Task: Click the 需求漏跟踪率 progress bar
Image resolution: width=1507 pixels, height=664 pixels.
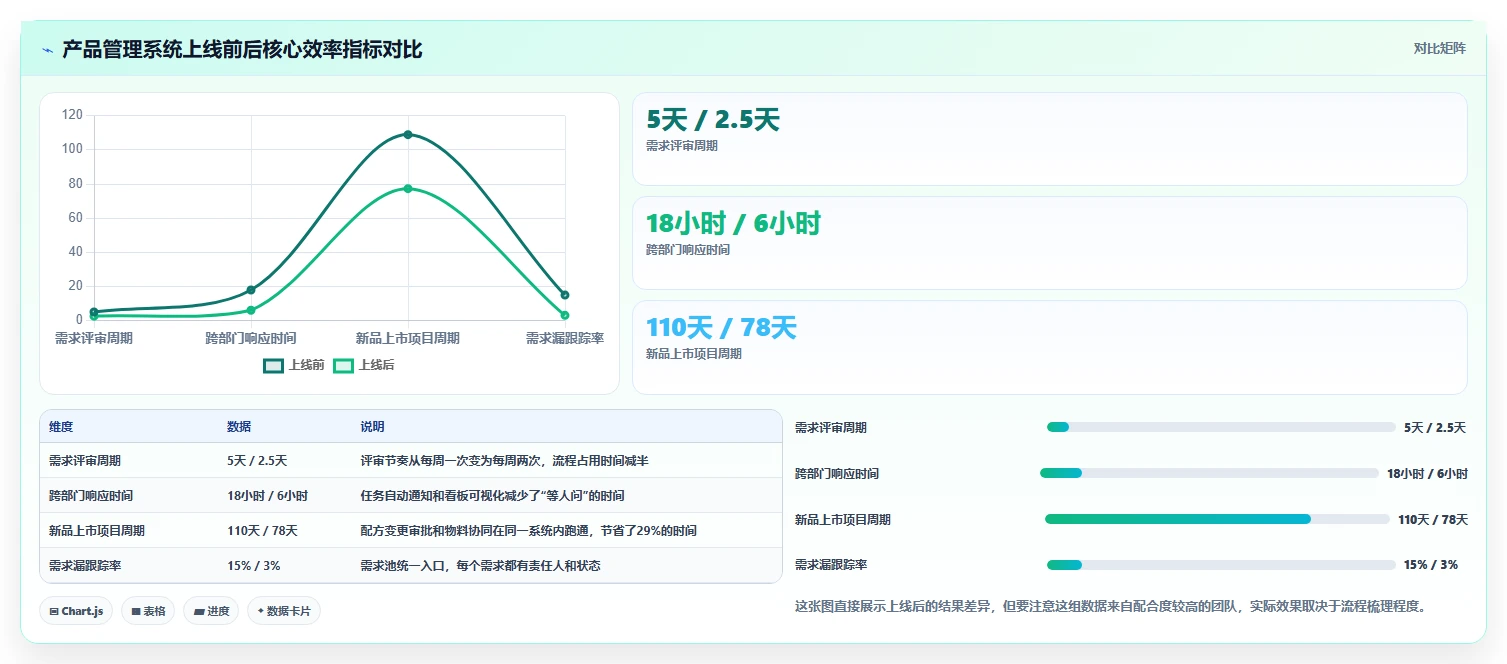Action: [1221, 565]
